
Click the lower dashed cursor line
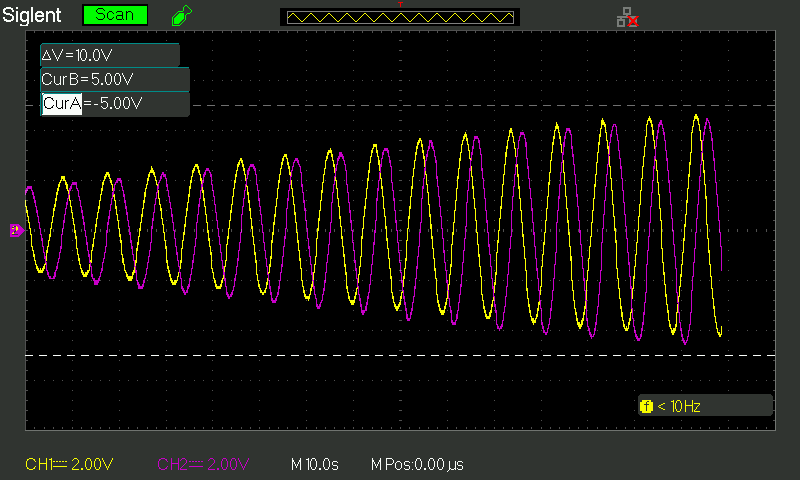(x=401, y=356)
